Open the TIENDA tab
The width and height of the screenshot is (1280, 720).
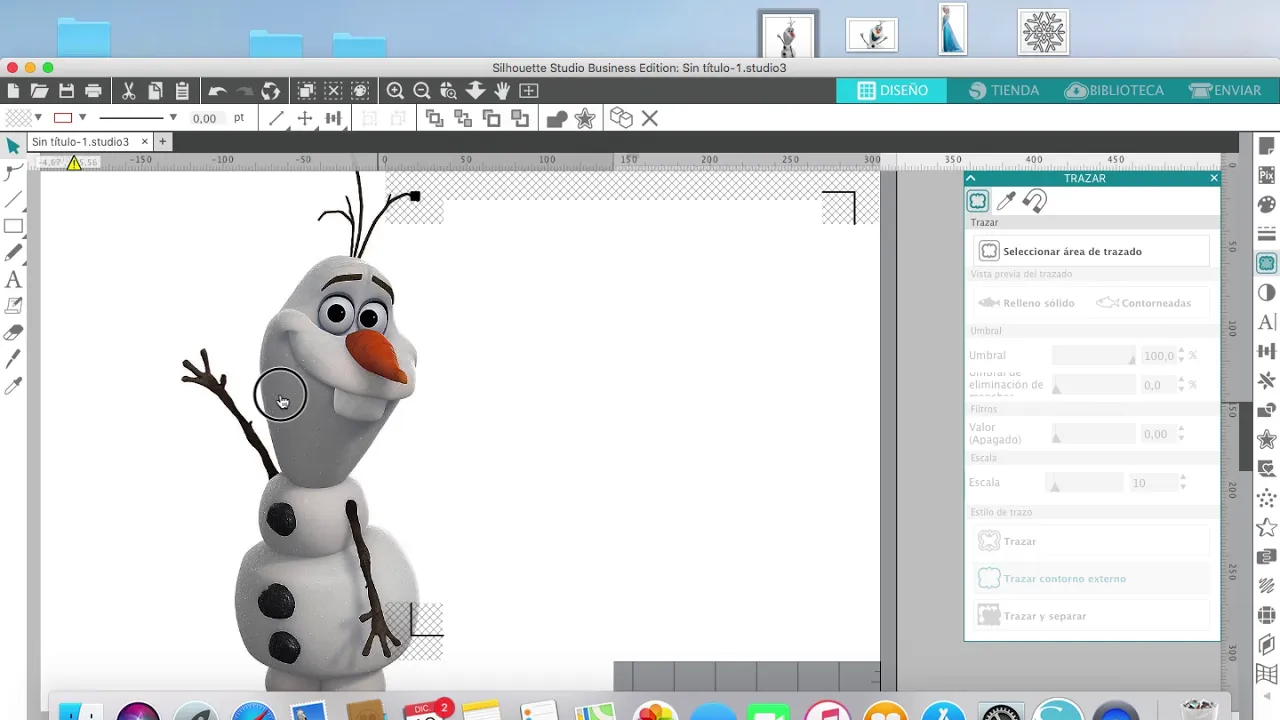tap(1004, 90)
